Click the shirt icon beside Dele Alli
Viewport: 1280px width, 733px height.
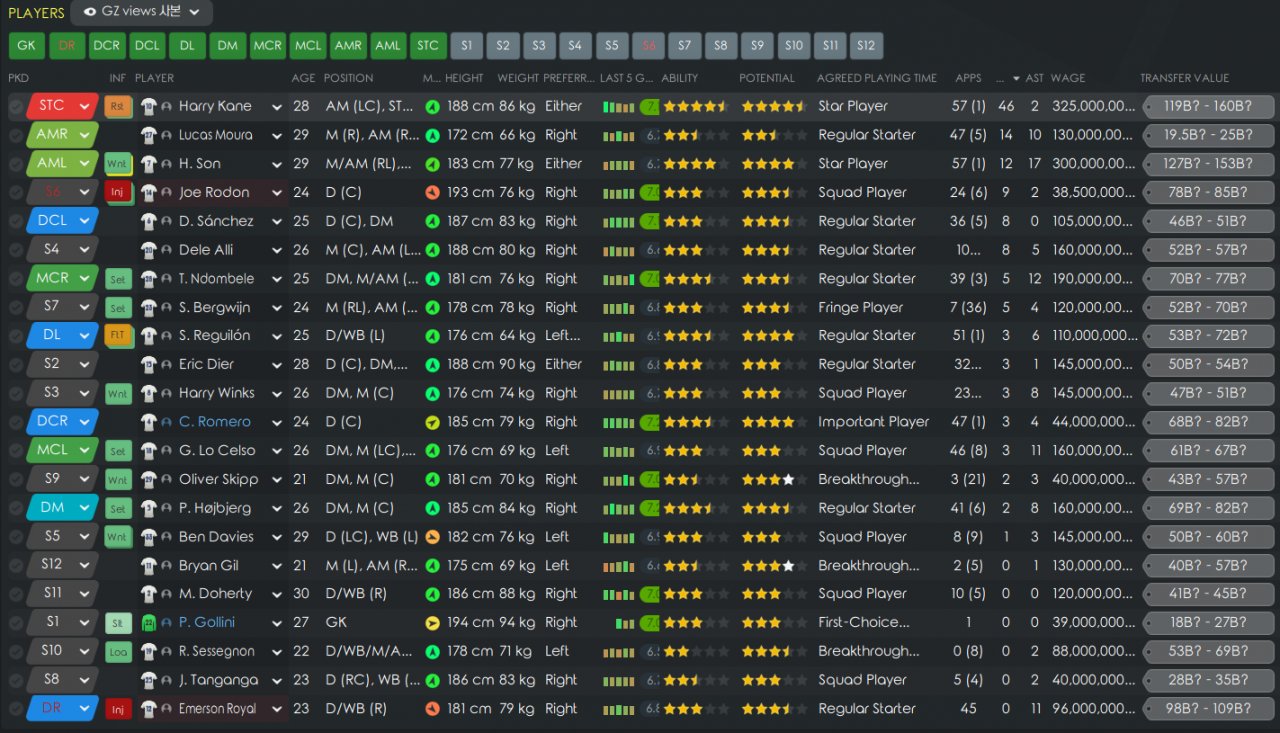[x=149, y=250]
